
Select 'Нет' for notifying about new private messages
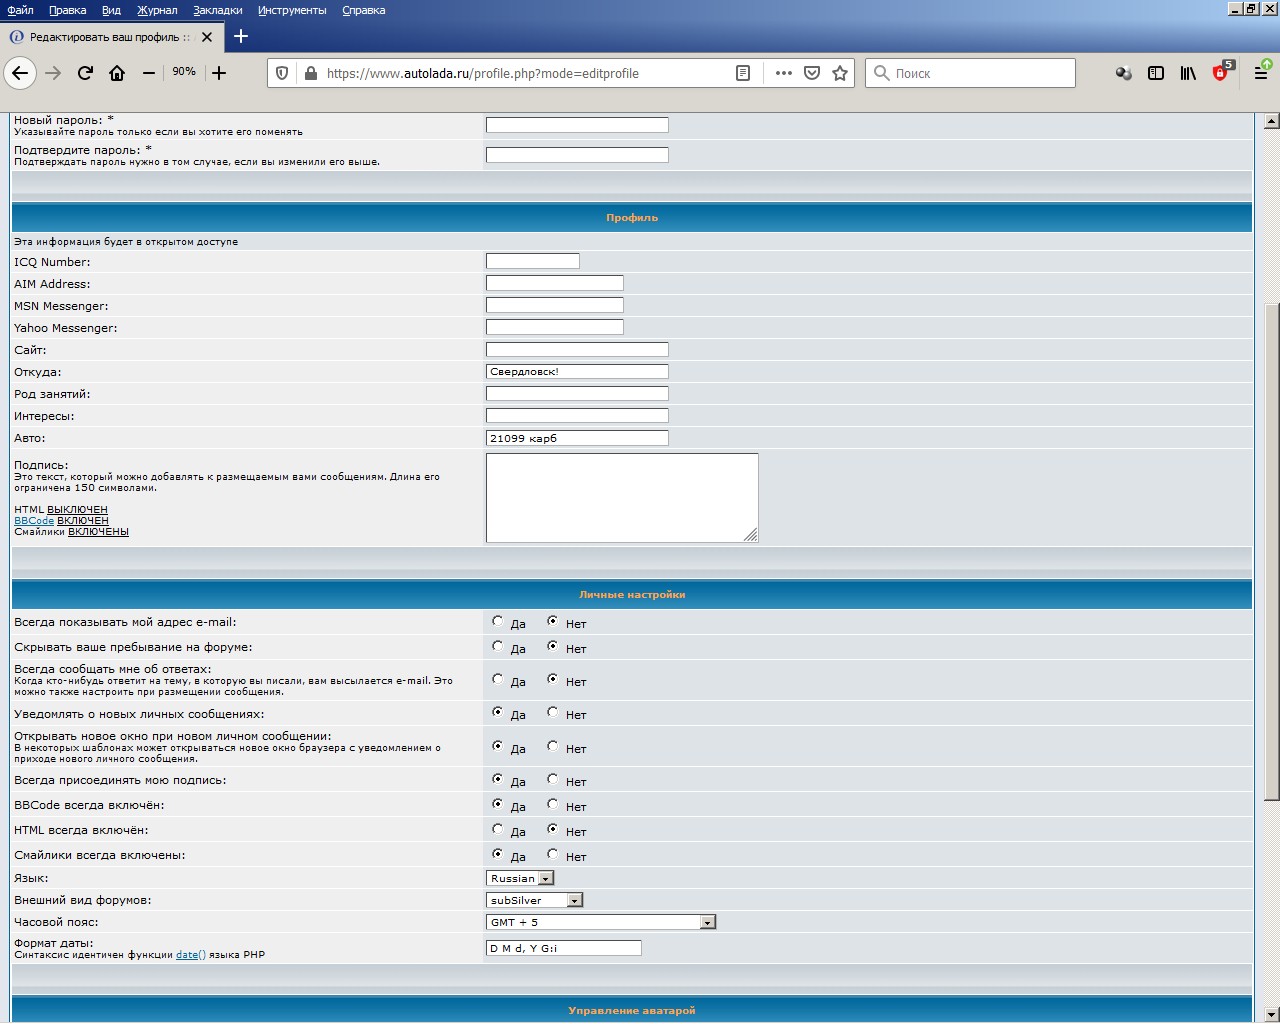click(553, 713)
